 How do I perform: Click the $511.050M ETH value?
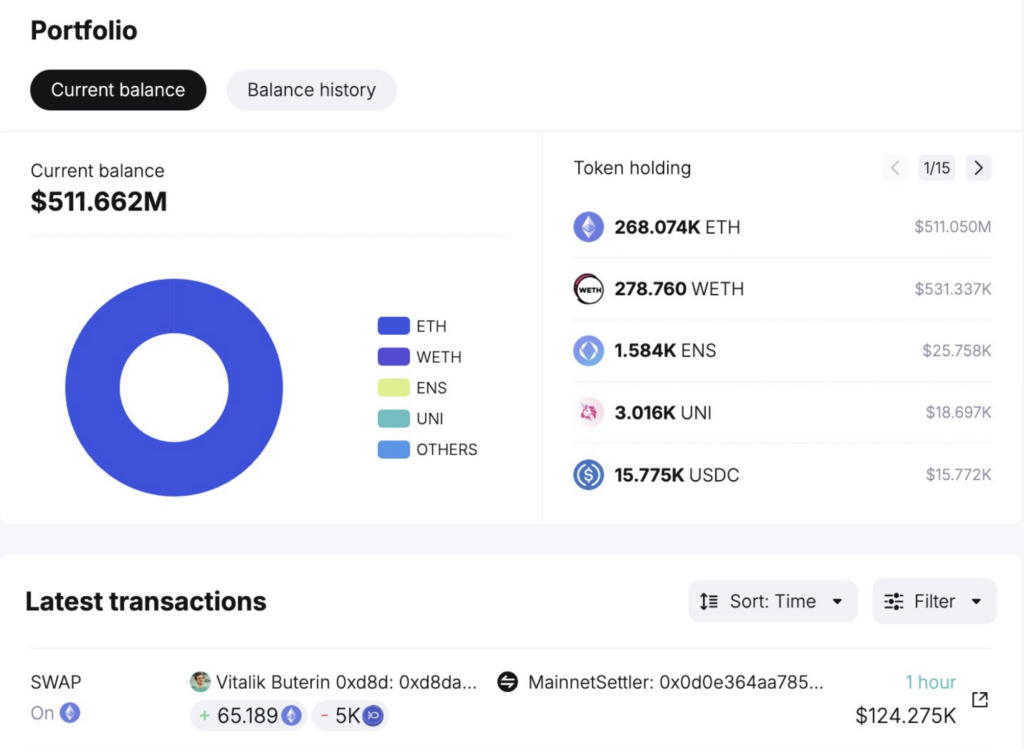click(953, 227)
